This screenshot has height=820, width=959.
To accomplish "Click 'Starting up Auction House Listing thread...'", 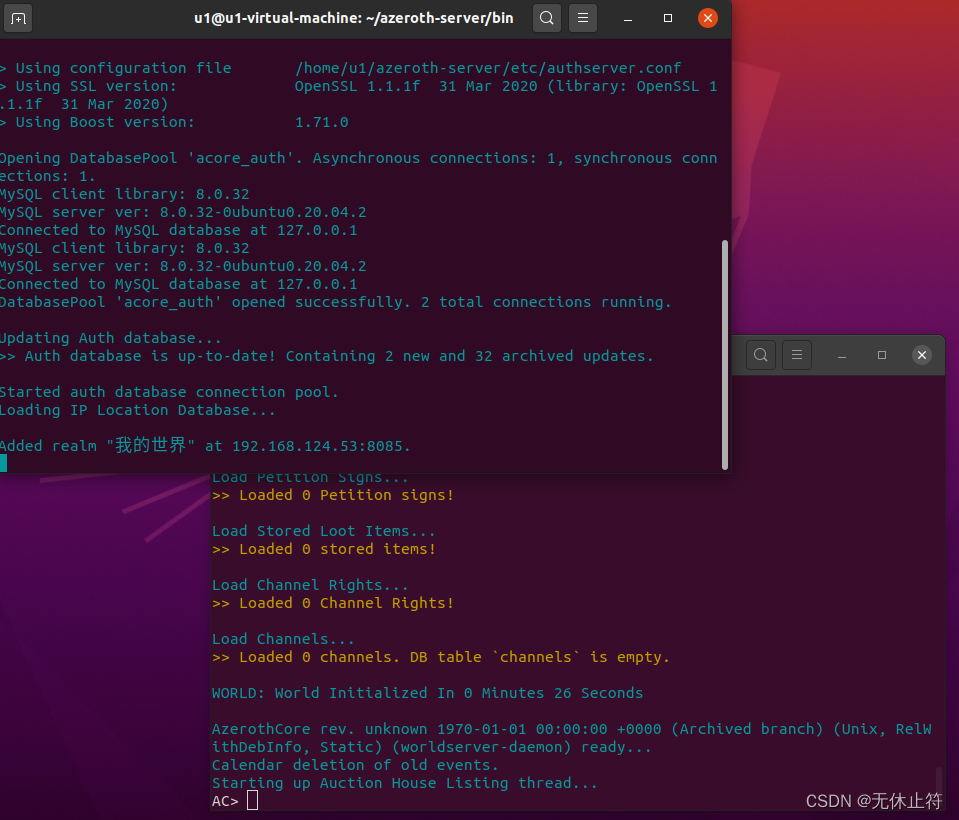I will (405, 783).
